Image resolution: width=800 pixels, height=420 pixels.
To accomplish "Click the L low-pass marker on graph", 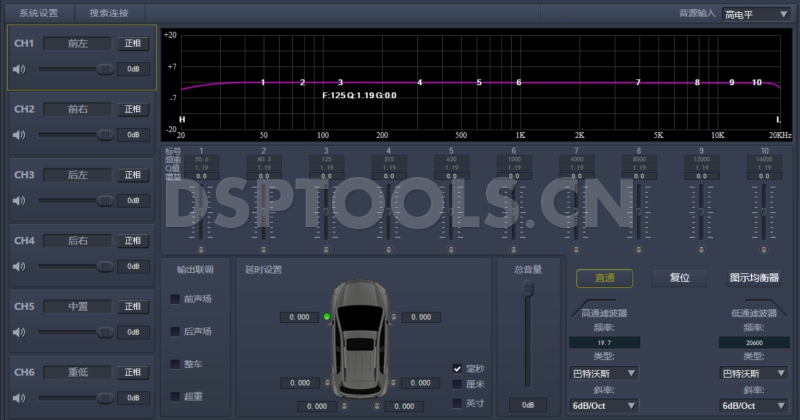I will pos(778,119).
